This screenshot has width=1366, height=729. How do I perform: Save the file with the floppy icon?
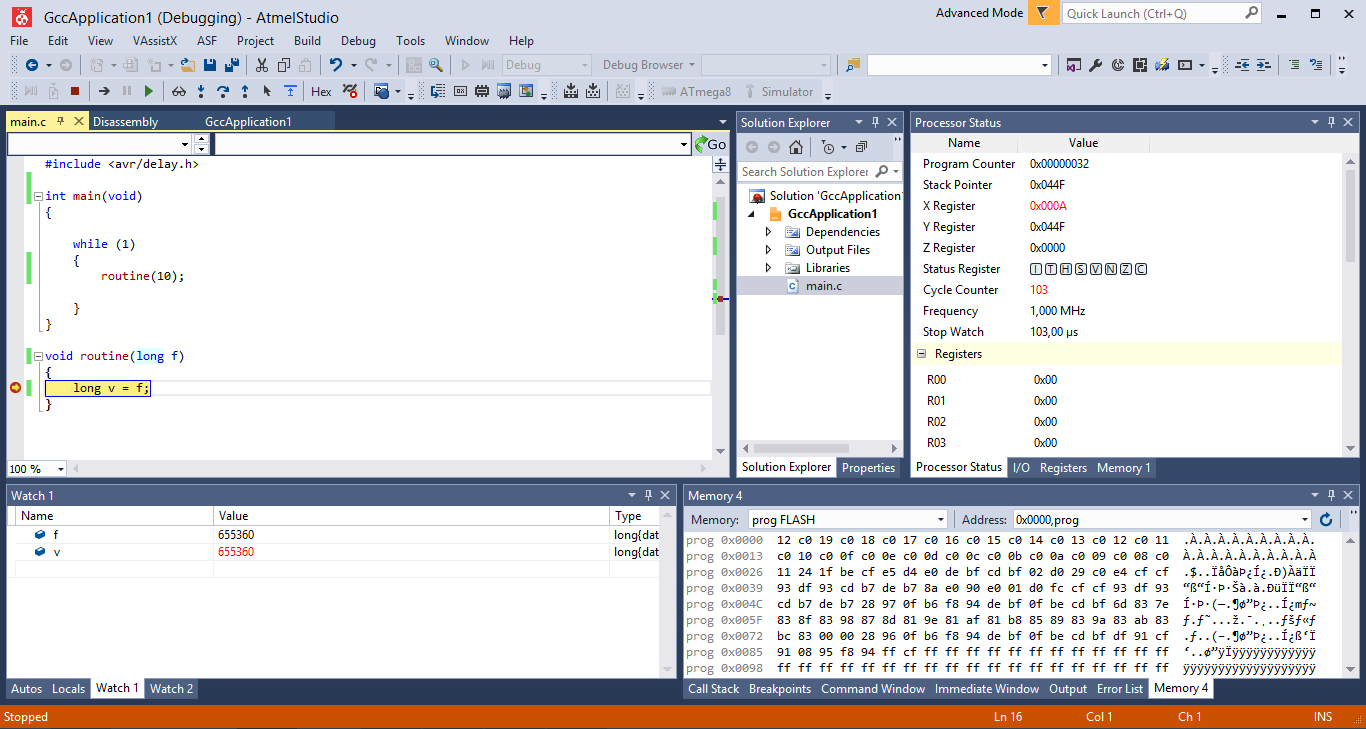coord(210,65)
